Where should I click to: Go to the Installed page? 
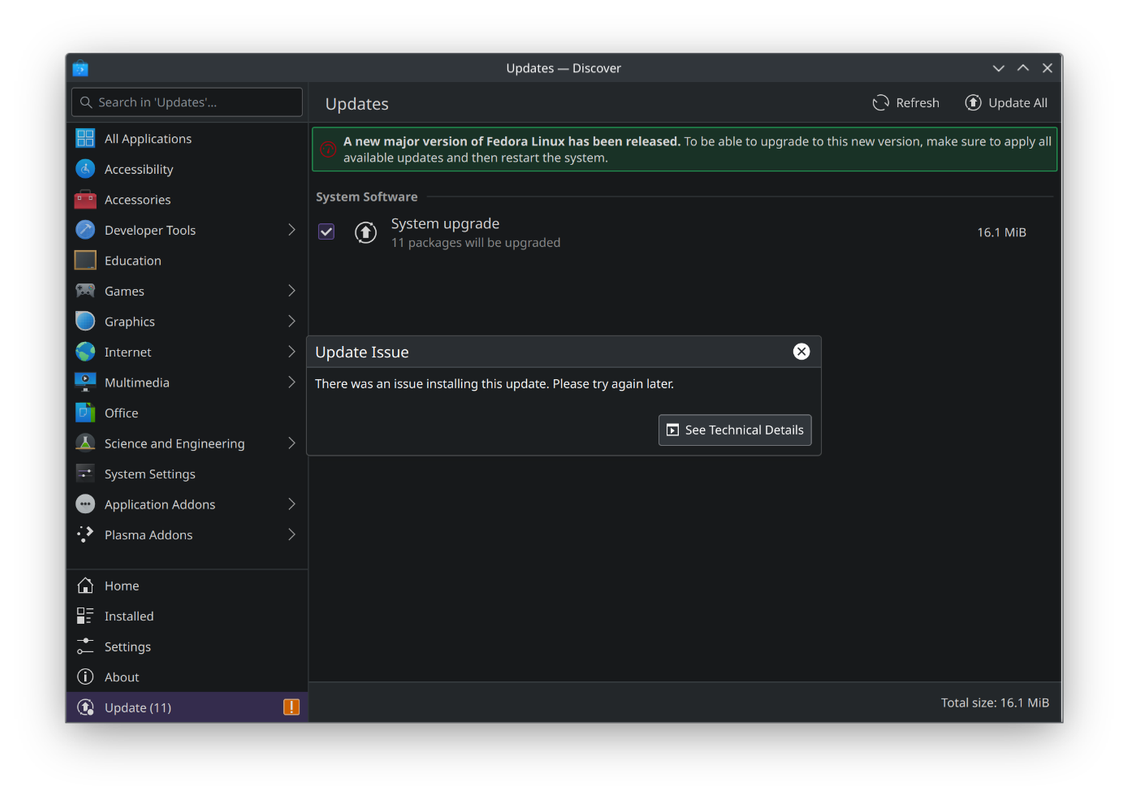coord(187,616)
